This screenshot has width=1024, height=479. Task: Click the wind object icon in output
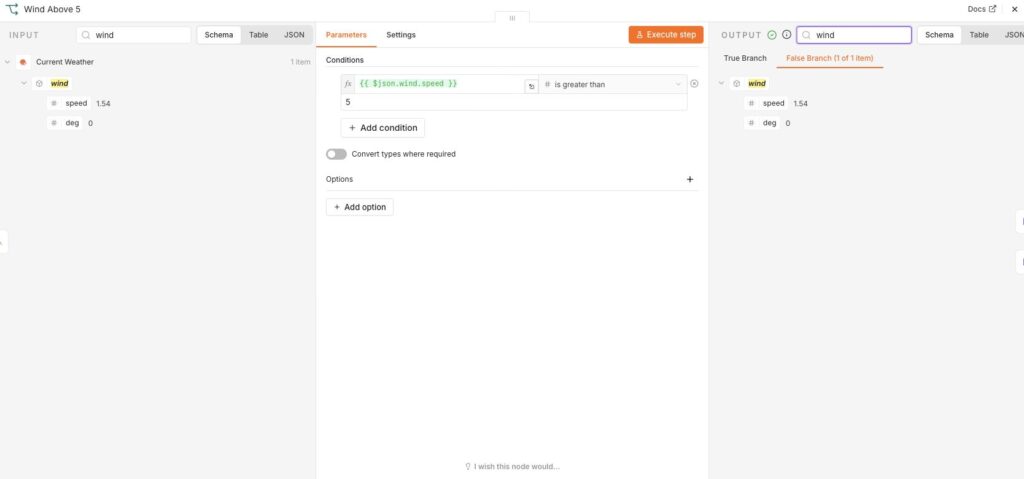(737, 84)
